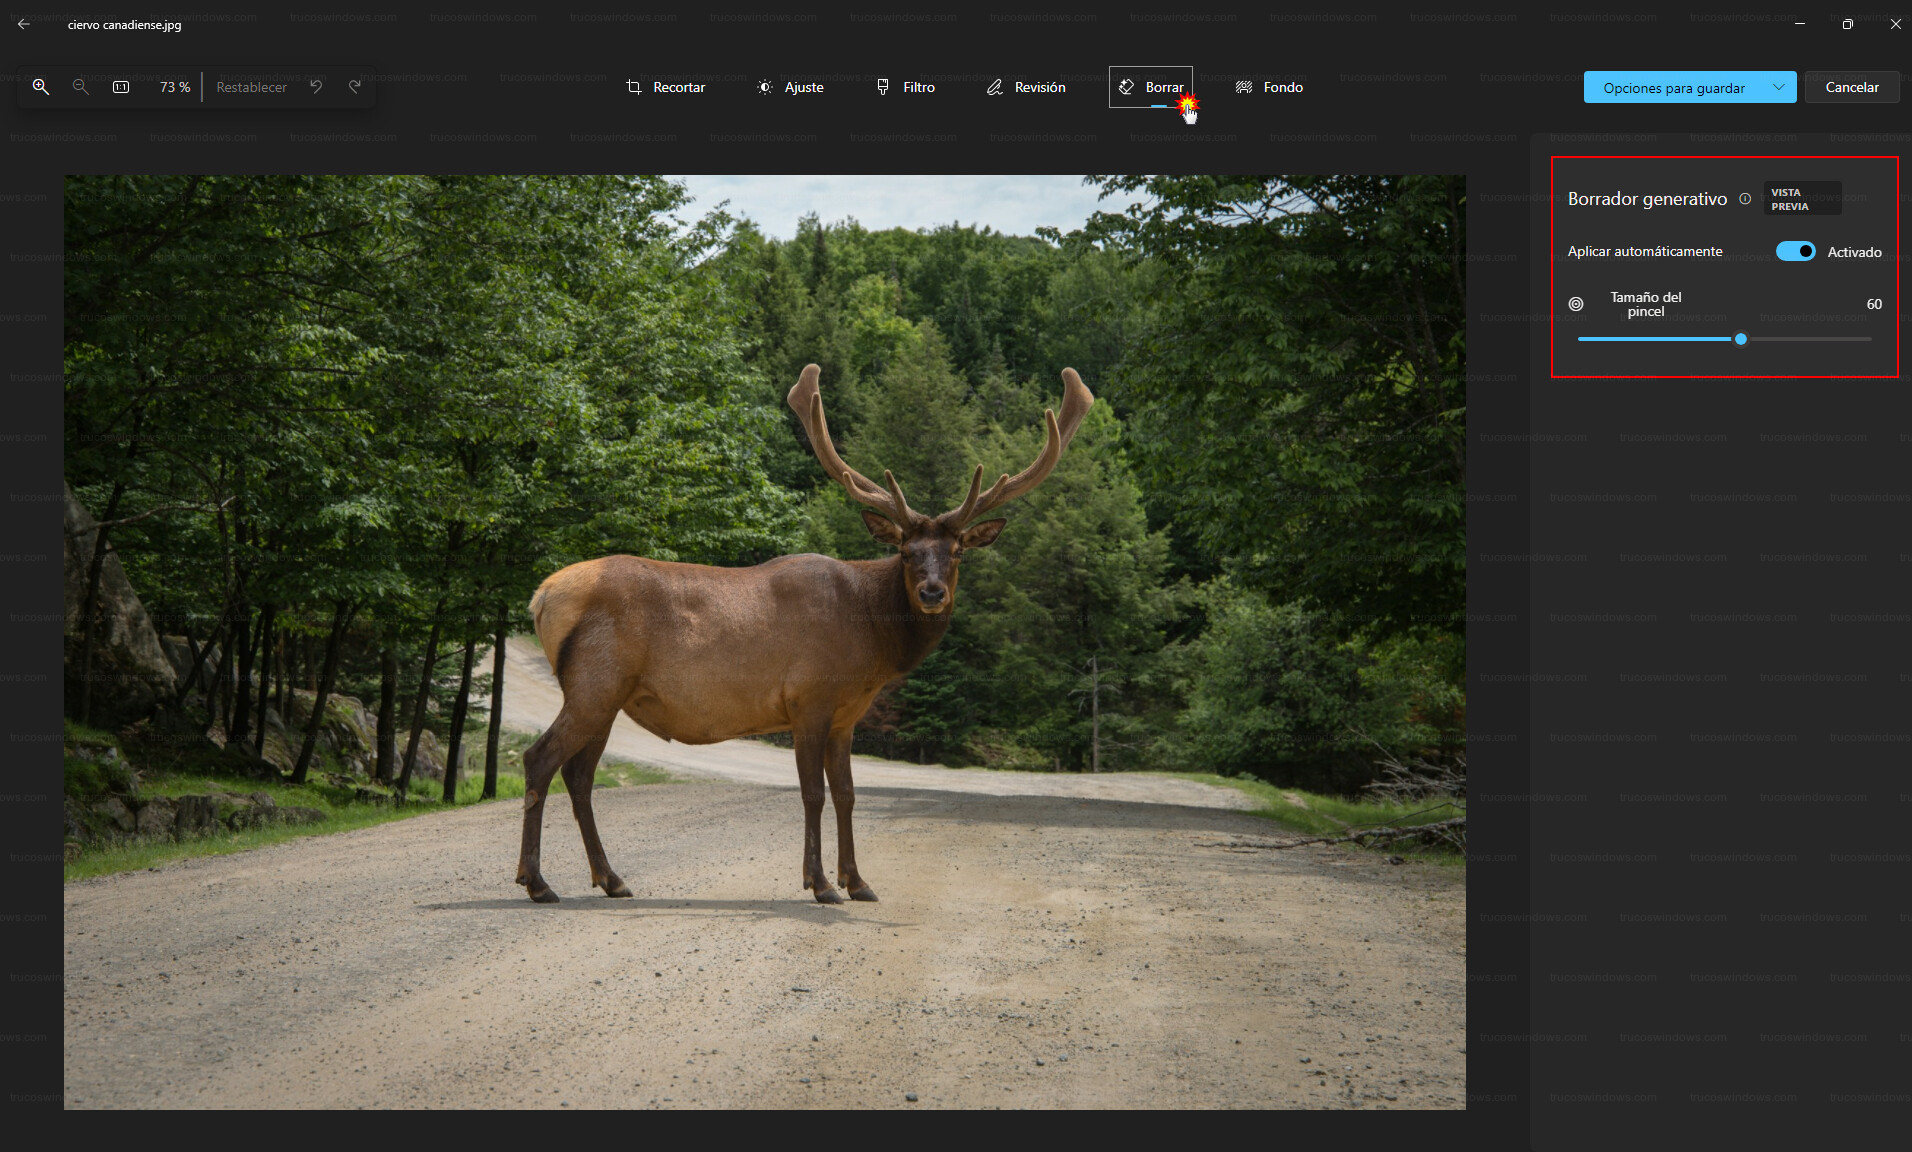Click the undo arrow icon
Image resolution: width=1912 pixels, height=1152 pixels.
coord(316,87)
